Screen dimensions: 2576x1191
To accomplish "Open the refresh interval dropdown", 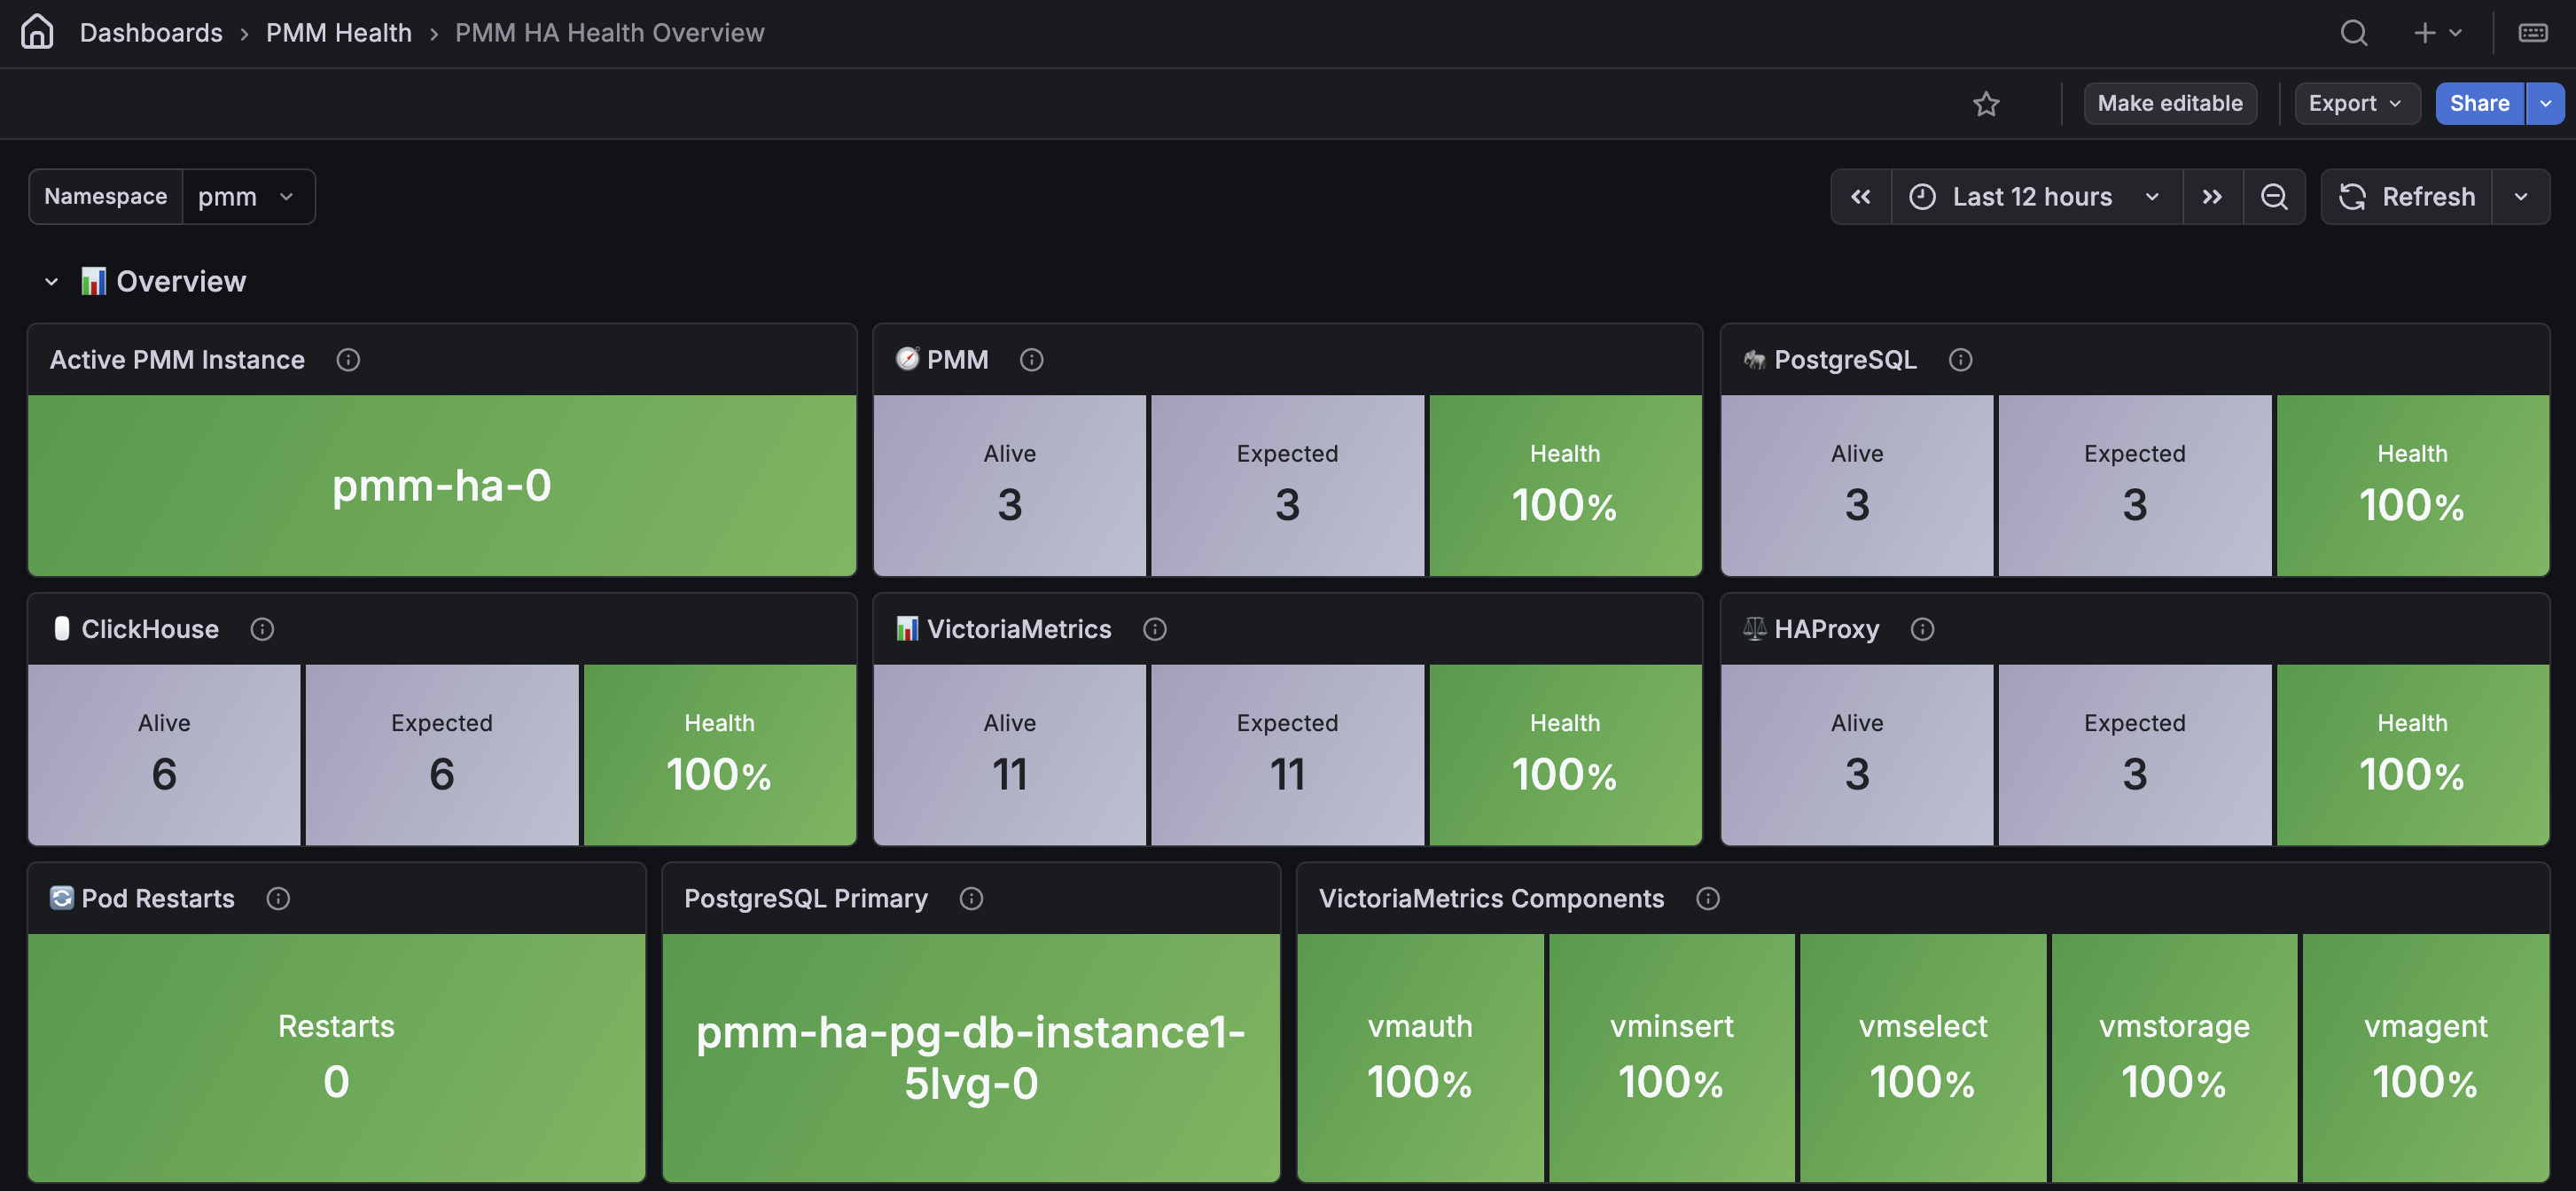I will pyautogui.click(x=2521, y=197).
